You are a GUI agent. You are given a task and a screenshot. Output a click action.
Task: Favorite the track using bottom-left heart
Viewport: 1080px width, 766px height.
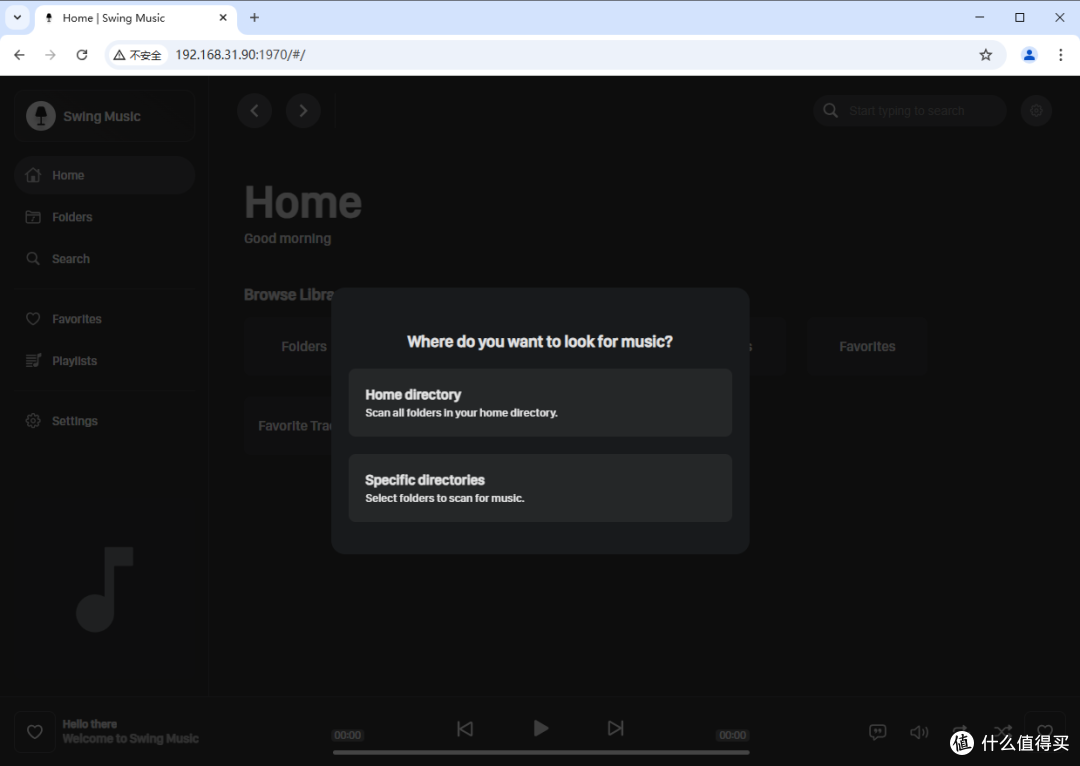coord(34,732)
